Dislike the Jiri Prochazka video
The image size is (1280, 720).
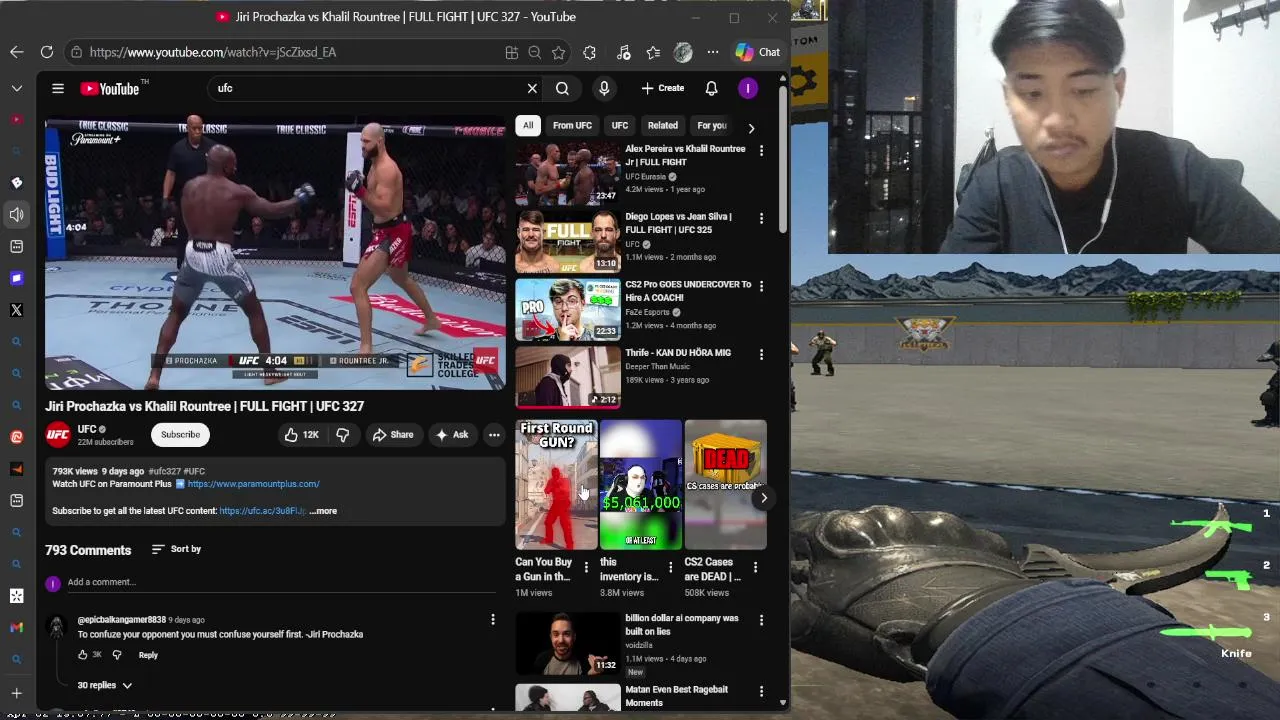[342, 435]
